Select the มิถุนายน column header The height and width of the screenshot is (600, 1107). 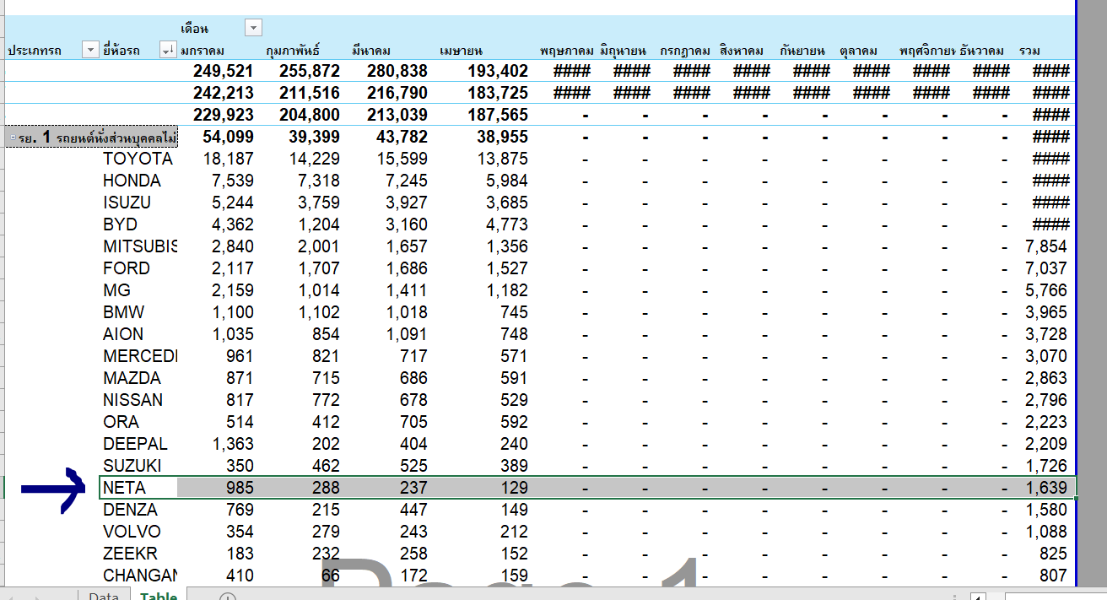[x=623, y=51]
